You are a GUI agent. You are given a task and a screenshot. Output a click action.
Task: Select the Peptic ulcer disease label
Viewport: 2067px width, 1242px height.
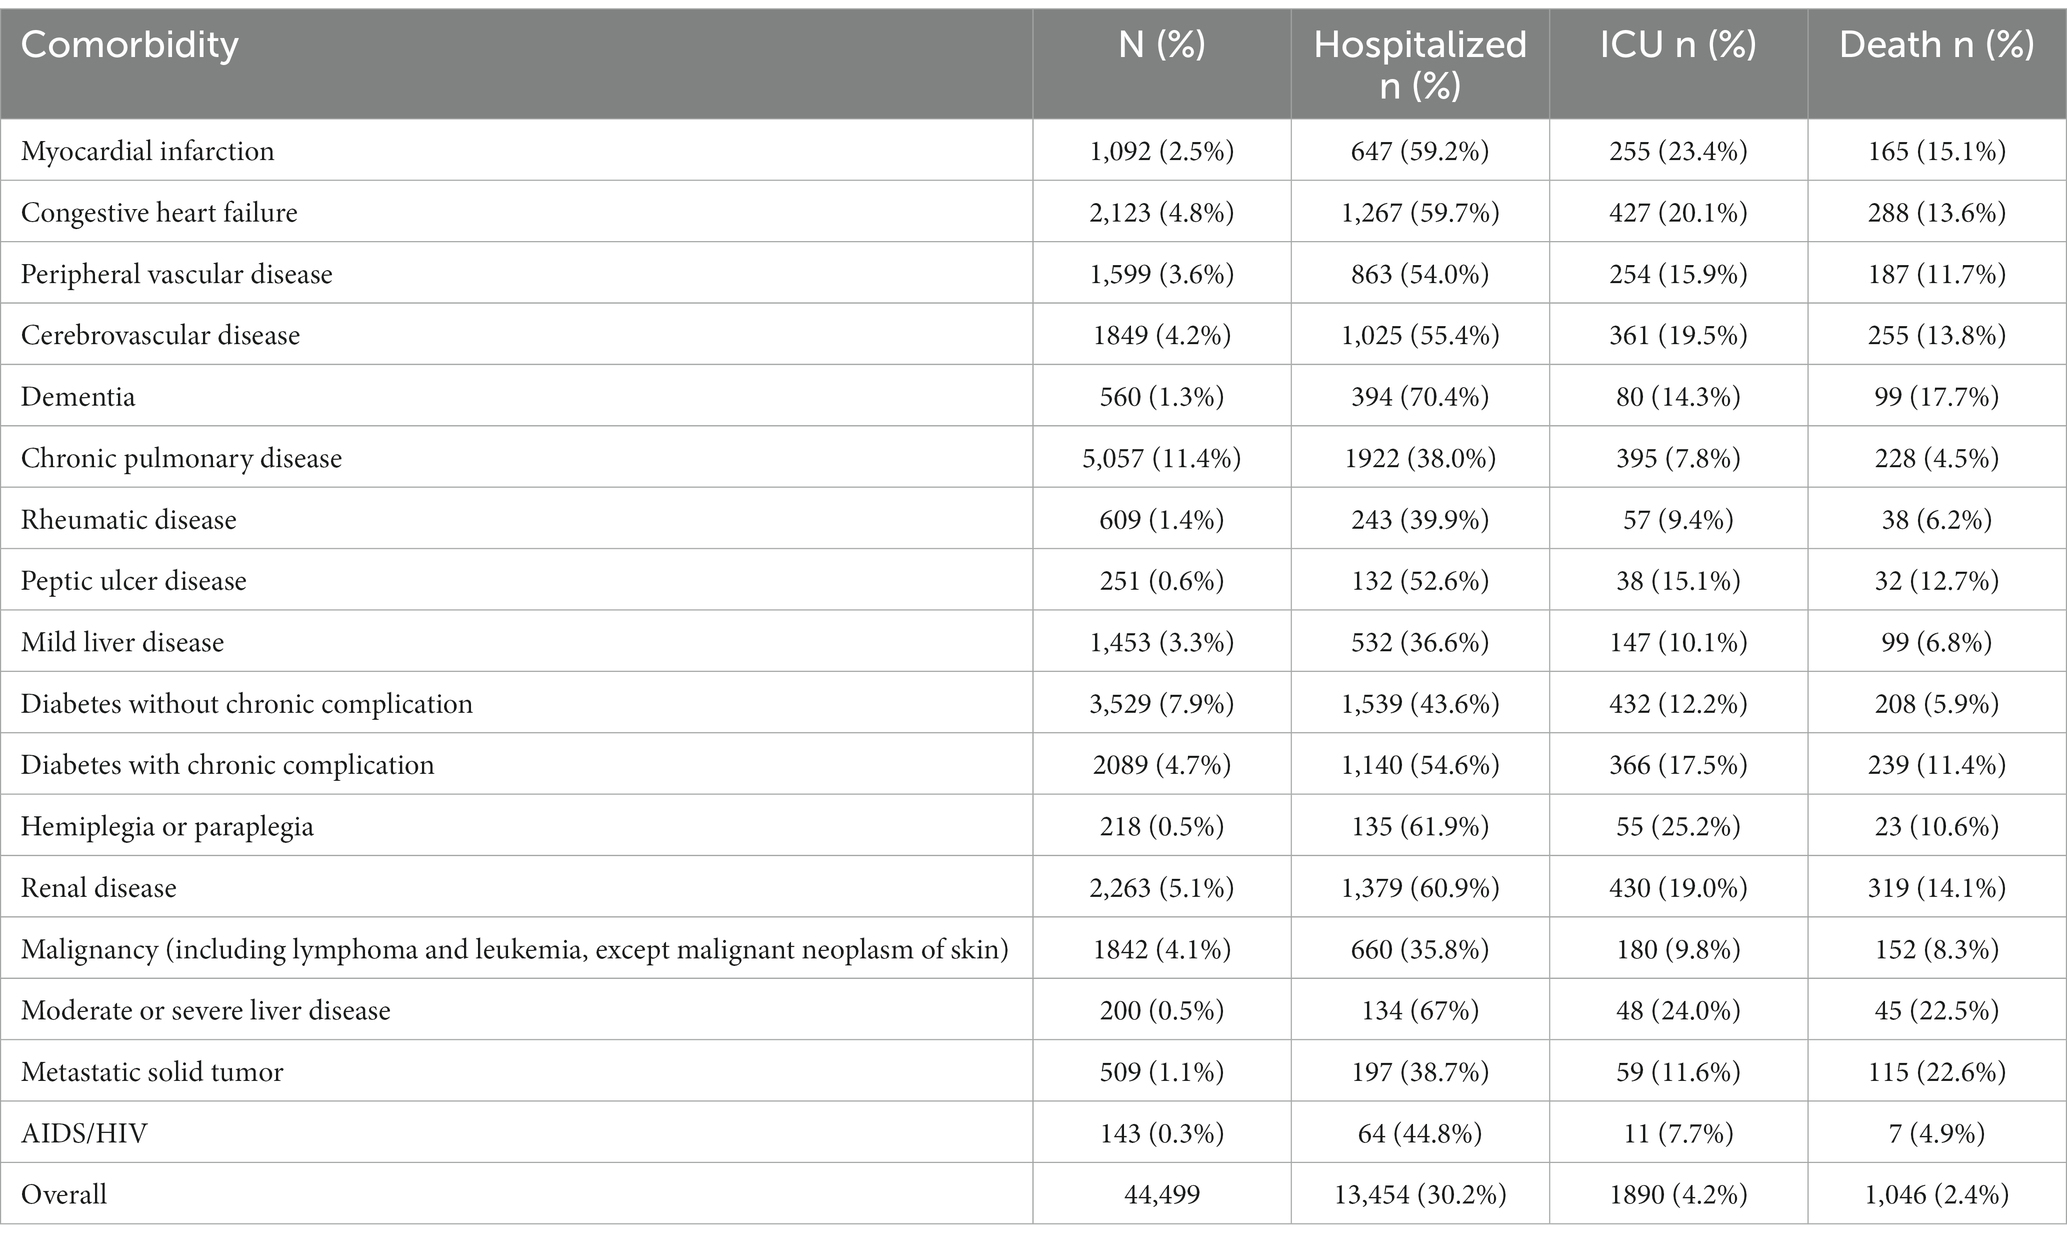[134, 581]
